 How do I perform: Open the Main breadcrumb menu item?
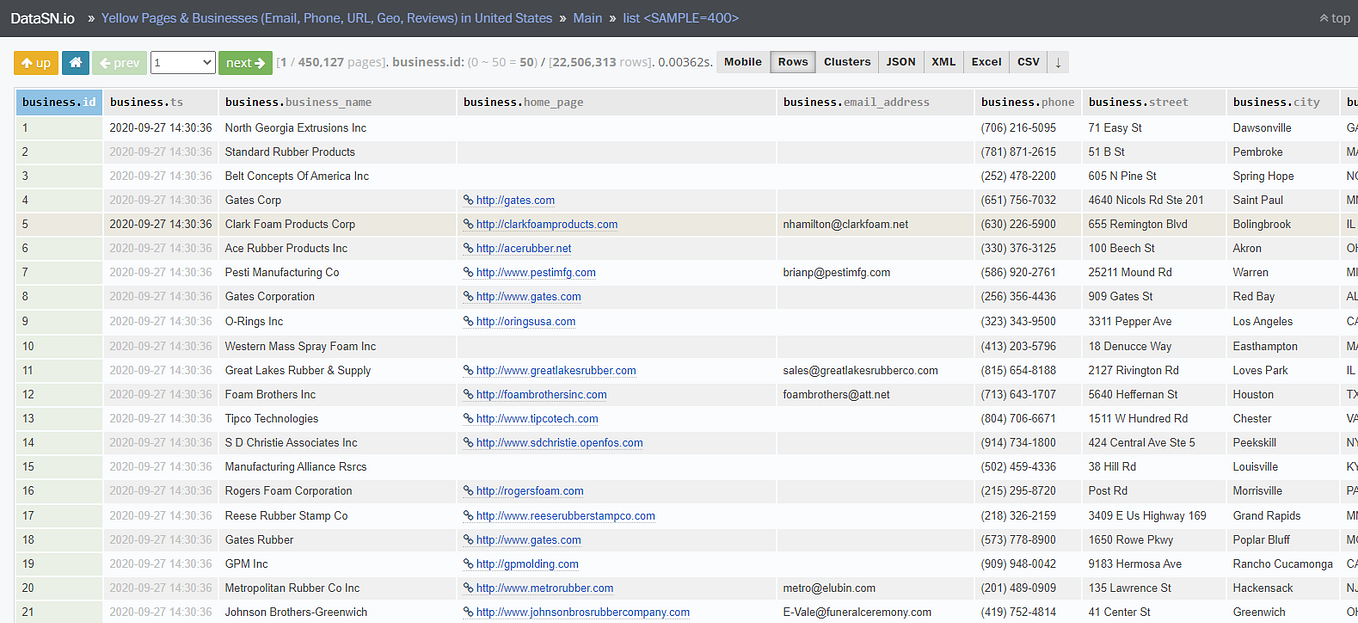coord(587,17)
